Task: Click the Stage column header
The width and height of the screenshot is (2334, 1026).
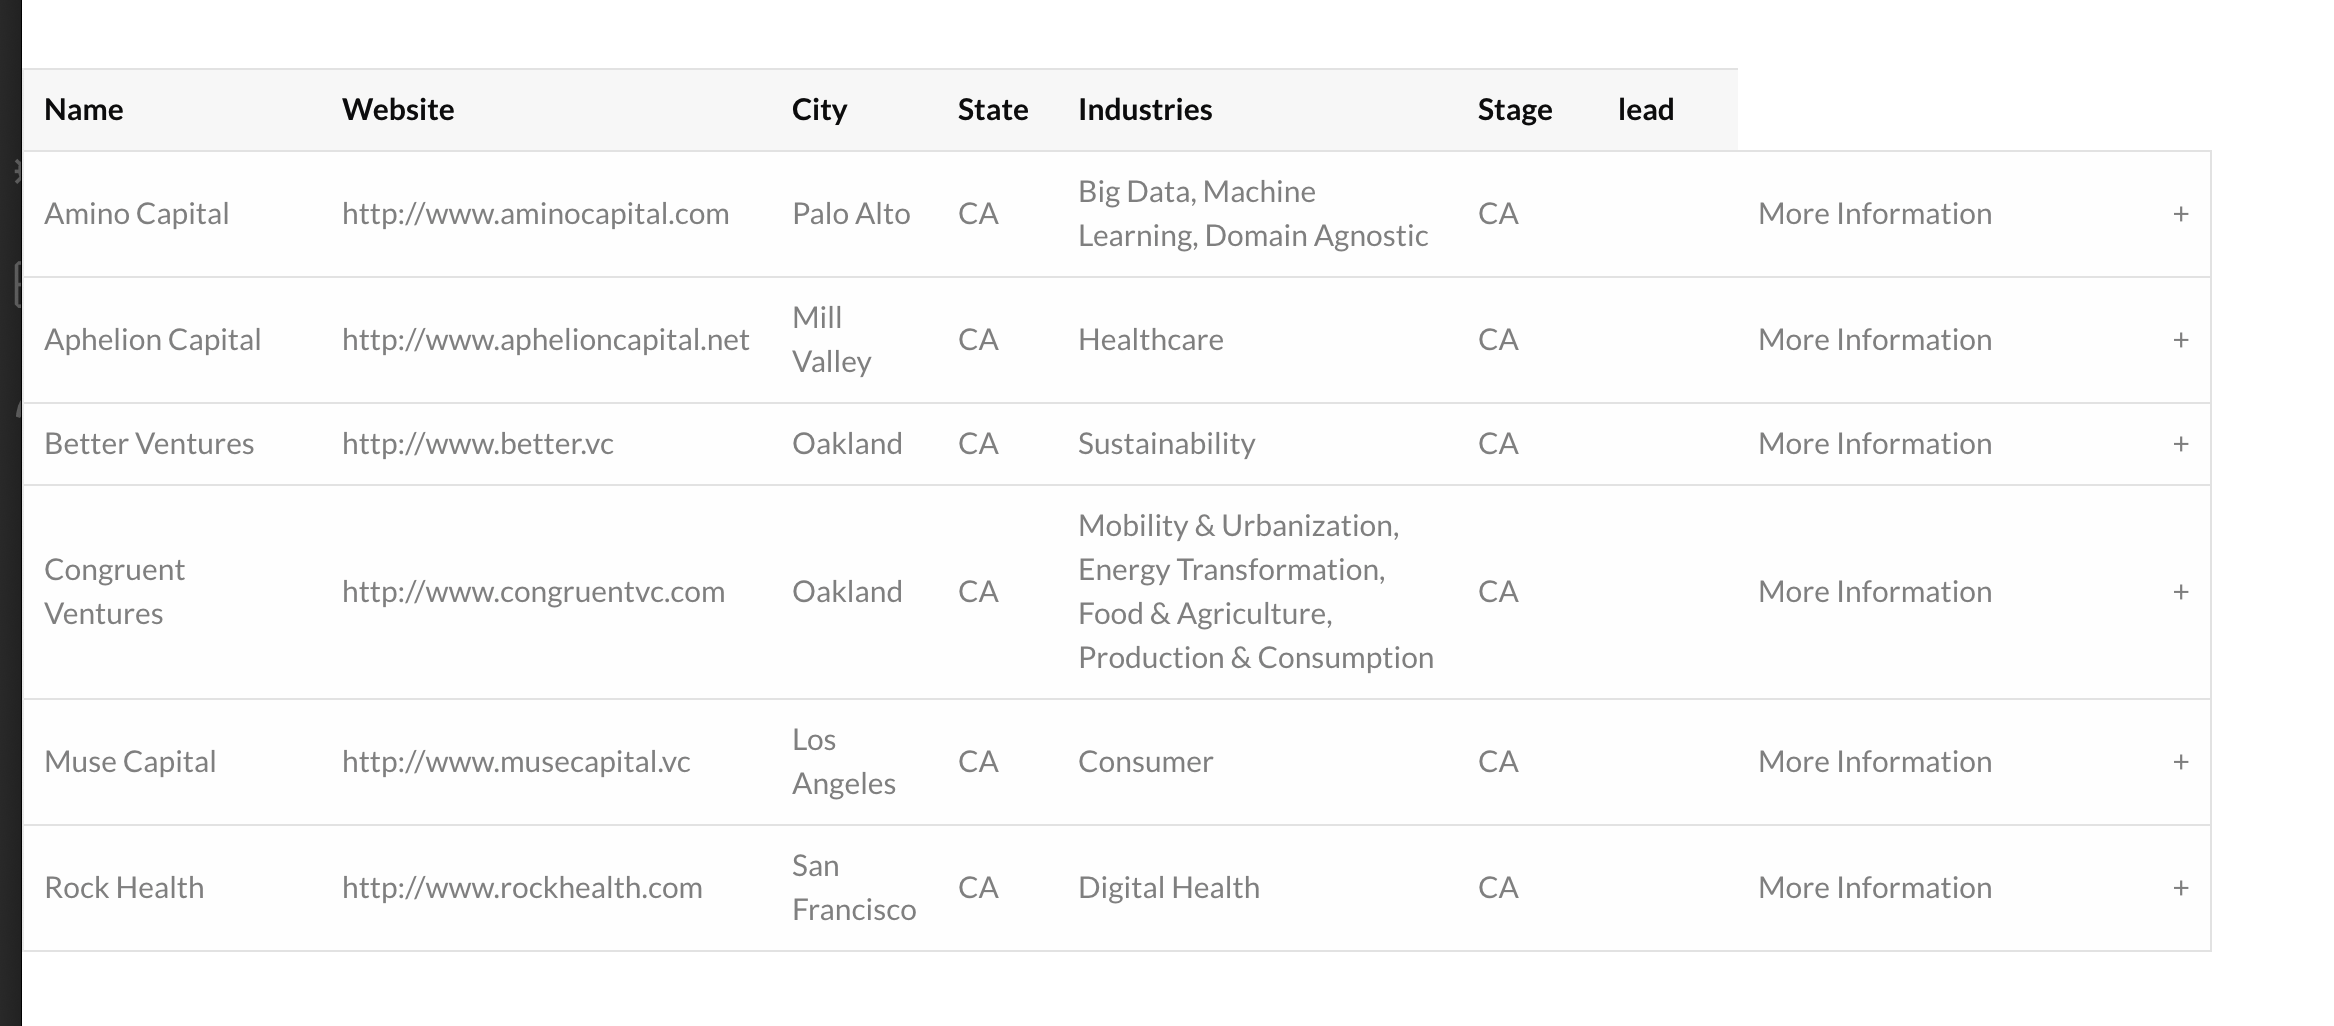Action: [1515, 110]
